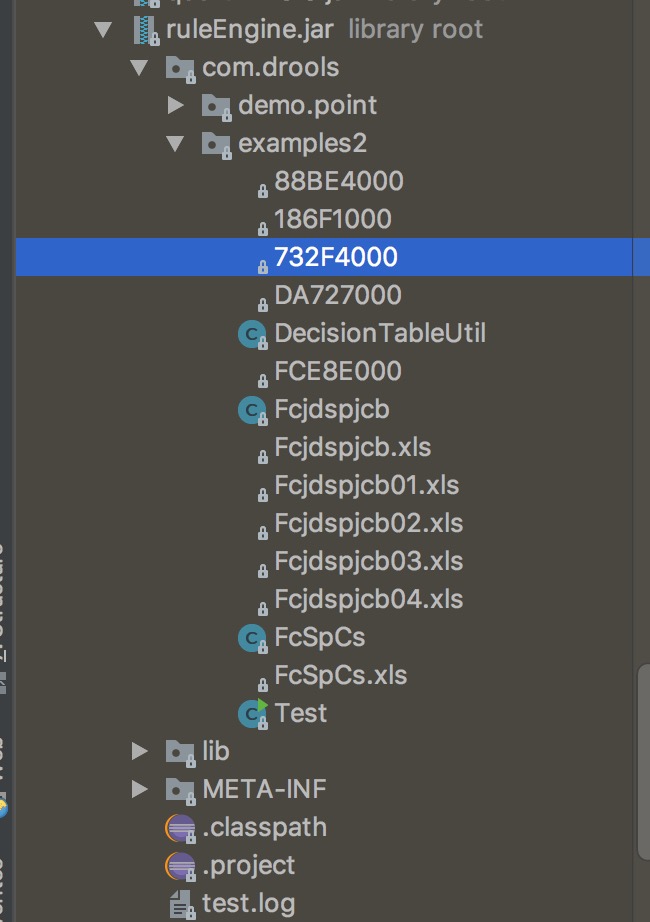The height and width of the screenshot is (922, 650).
Task: Click the runnable Test class icon
Action: coord(252,713)
